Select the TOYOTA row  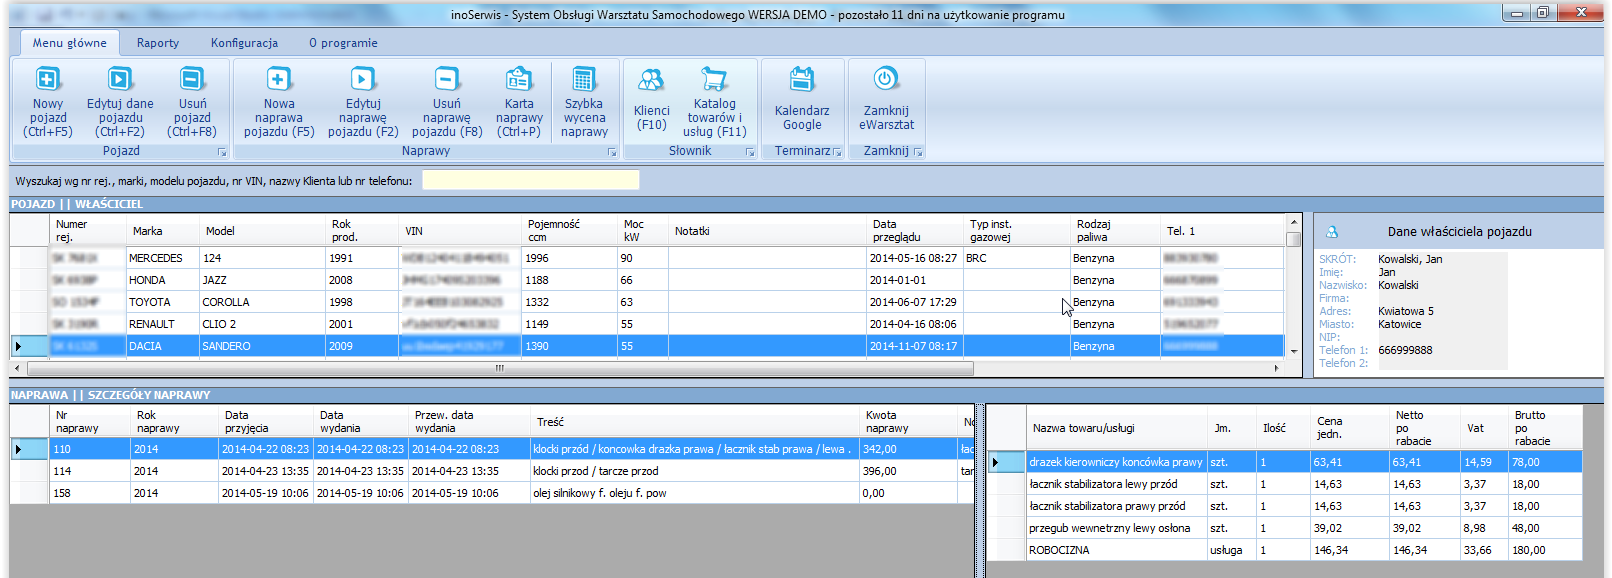click(x=647, y=302)
